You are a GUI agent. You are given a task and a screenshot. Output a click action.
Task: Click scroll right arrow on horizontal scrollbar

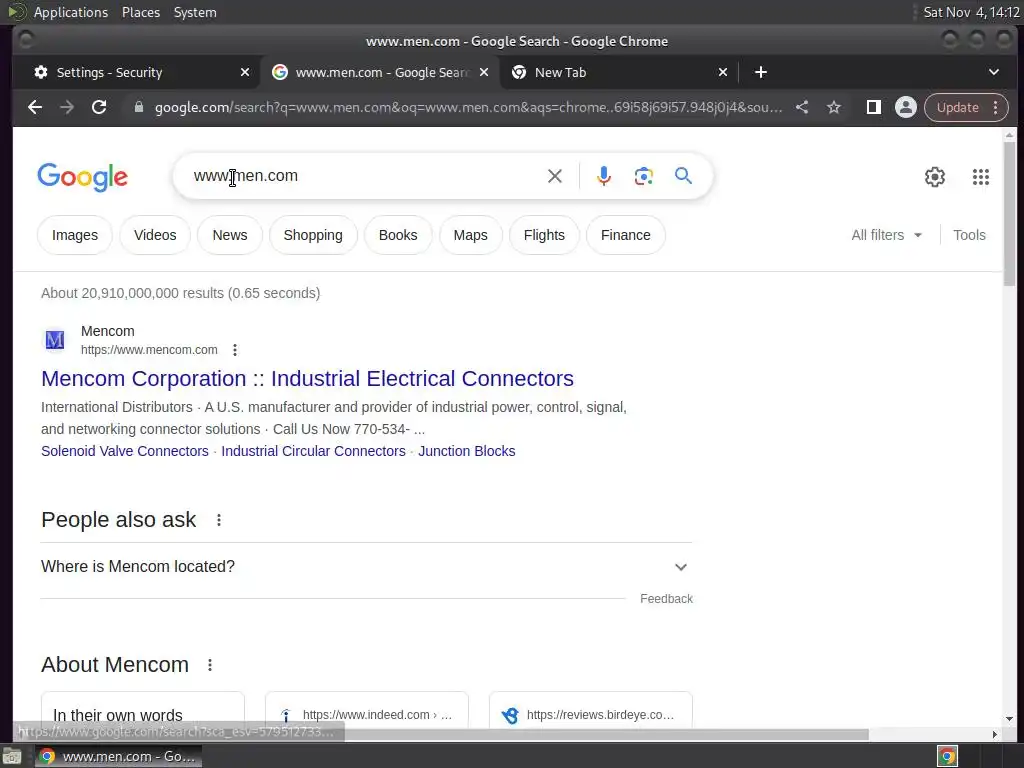pyautogui.click(x=995, y=735)
